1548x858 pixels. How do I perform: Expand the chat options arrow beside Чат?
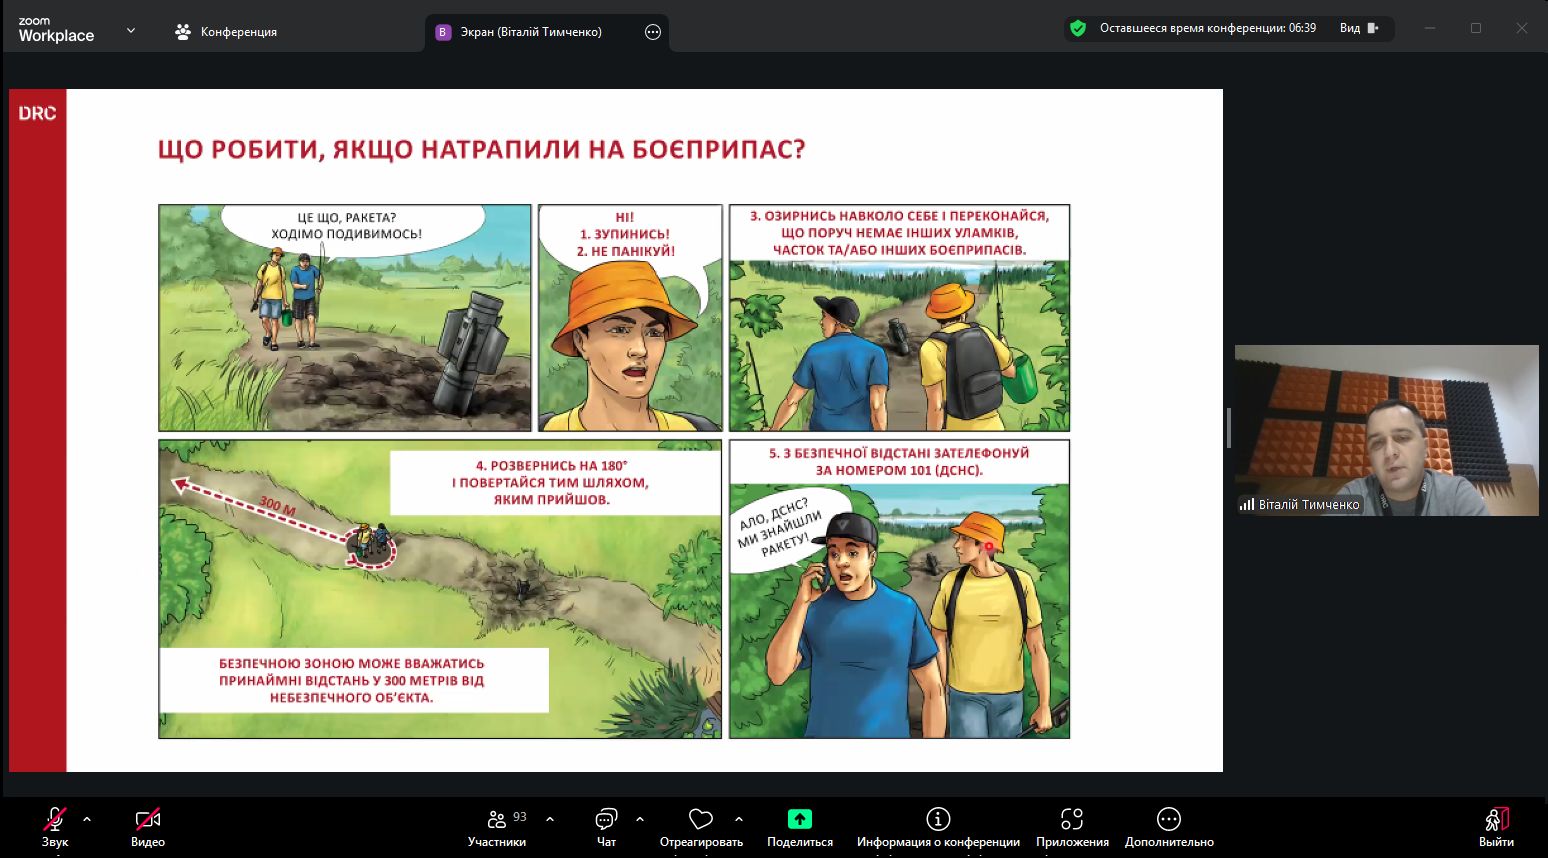[640, 819]
